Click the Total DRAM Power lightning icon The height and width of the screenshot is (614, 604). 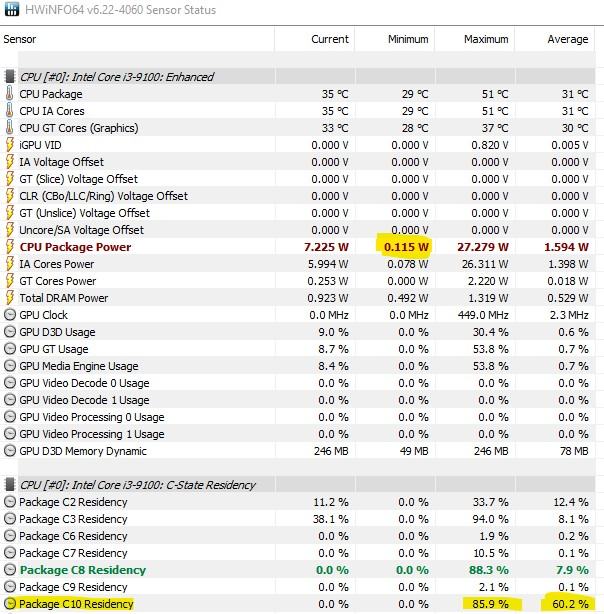pyautogui.click(x=9, y=298)
